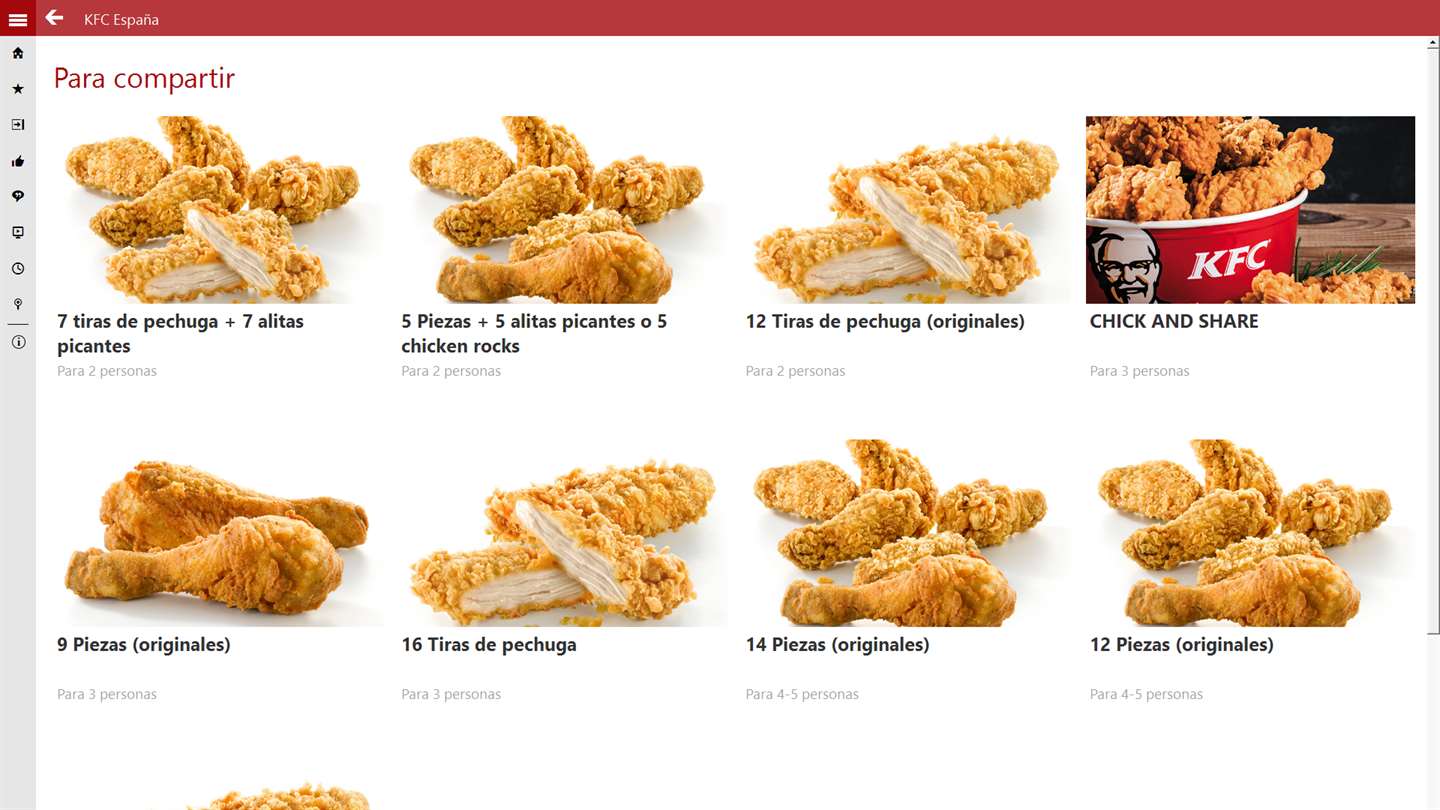This screenshot has width=1440, height=810.
Task: Select 12 Piezas (originales) title
Action: (1182, 645)
